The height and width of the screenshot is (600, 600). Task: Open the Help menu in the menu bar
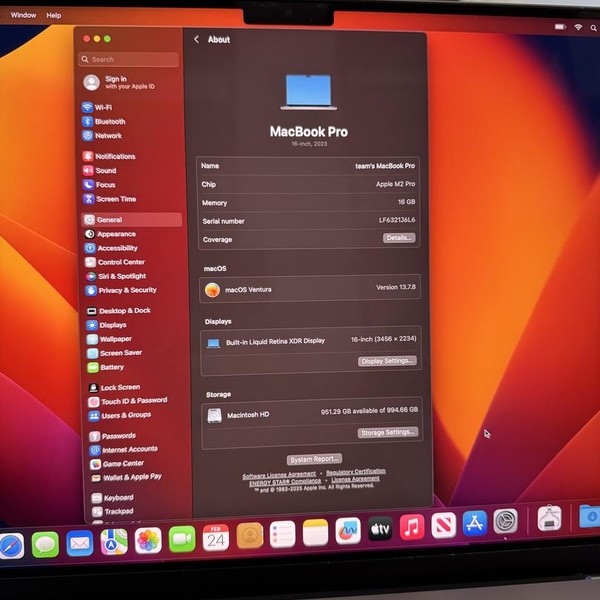pyautogui.click(x=54, y=15)
